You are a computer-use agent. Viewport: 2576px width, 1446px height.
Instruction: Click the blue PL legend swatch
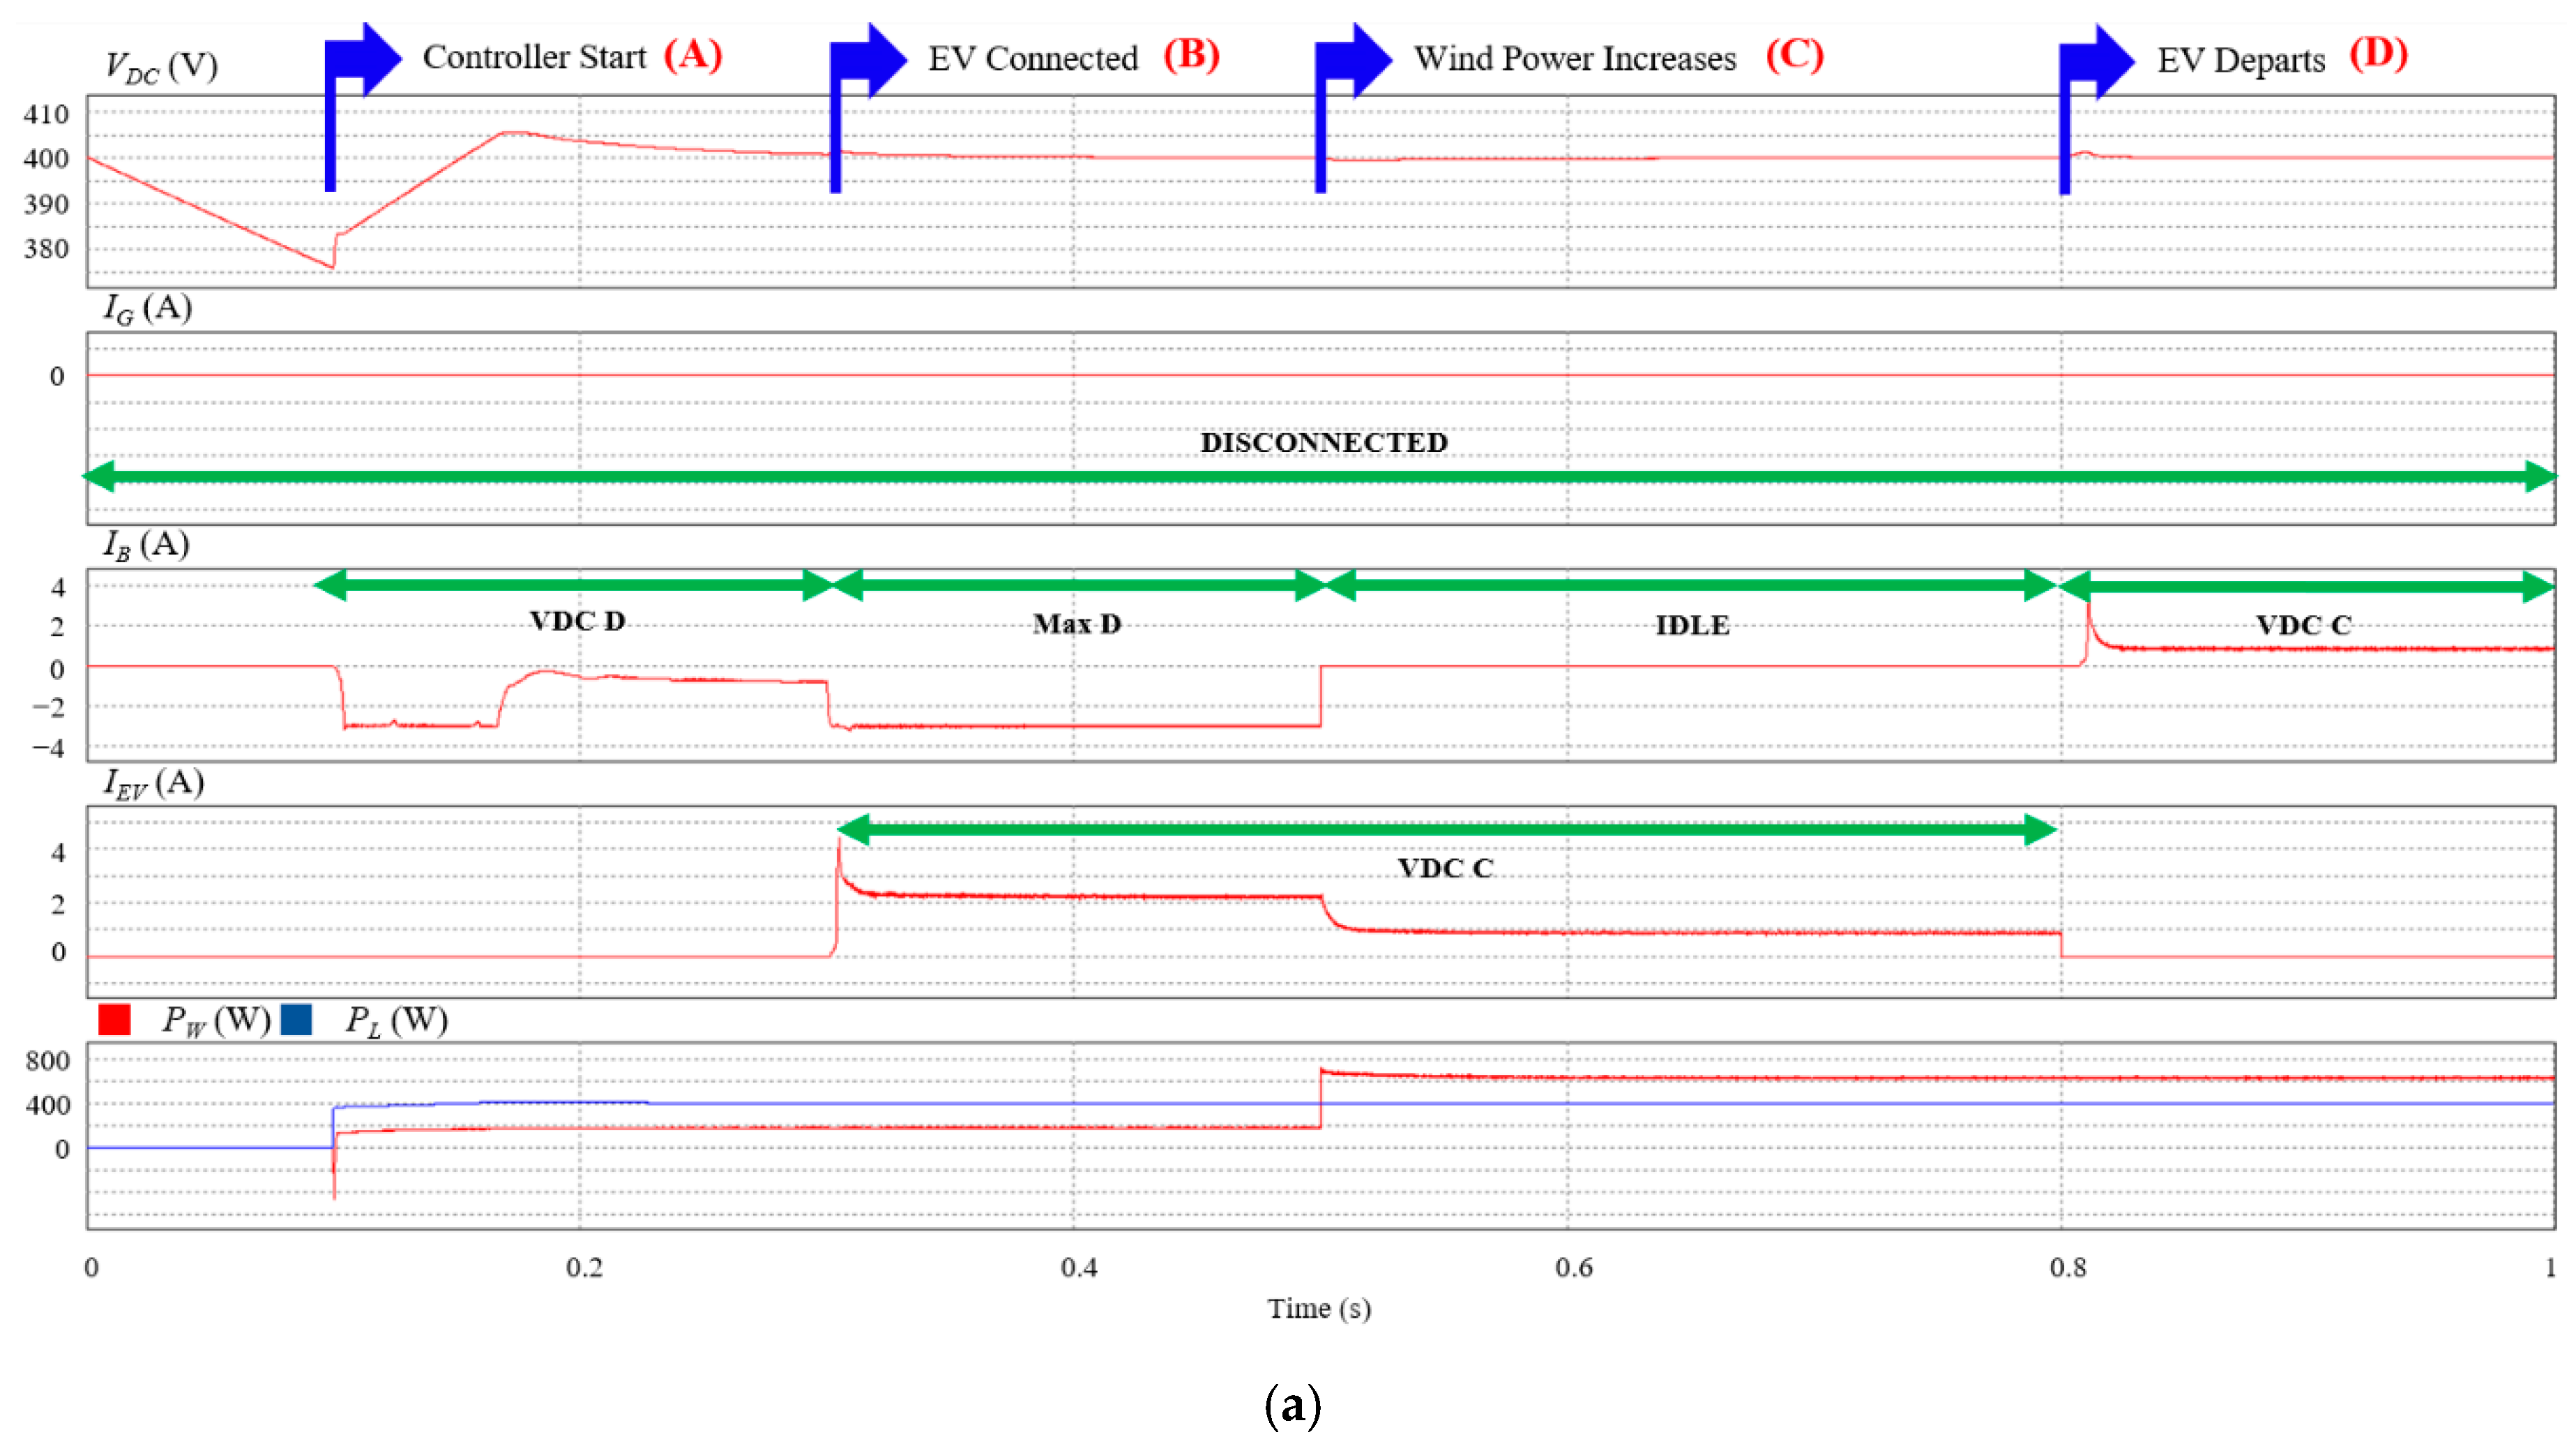(296, 1019)
